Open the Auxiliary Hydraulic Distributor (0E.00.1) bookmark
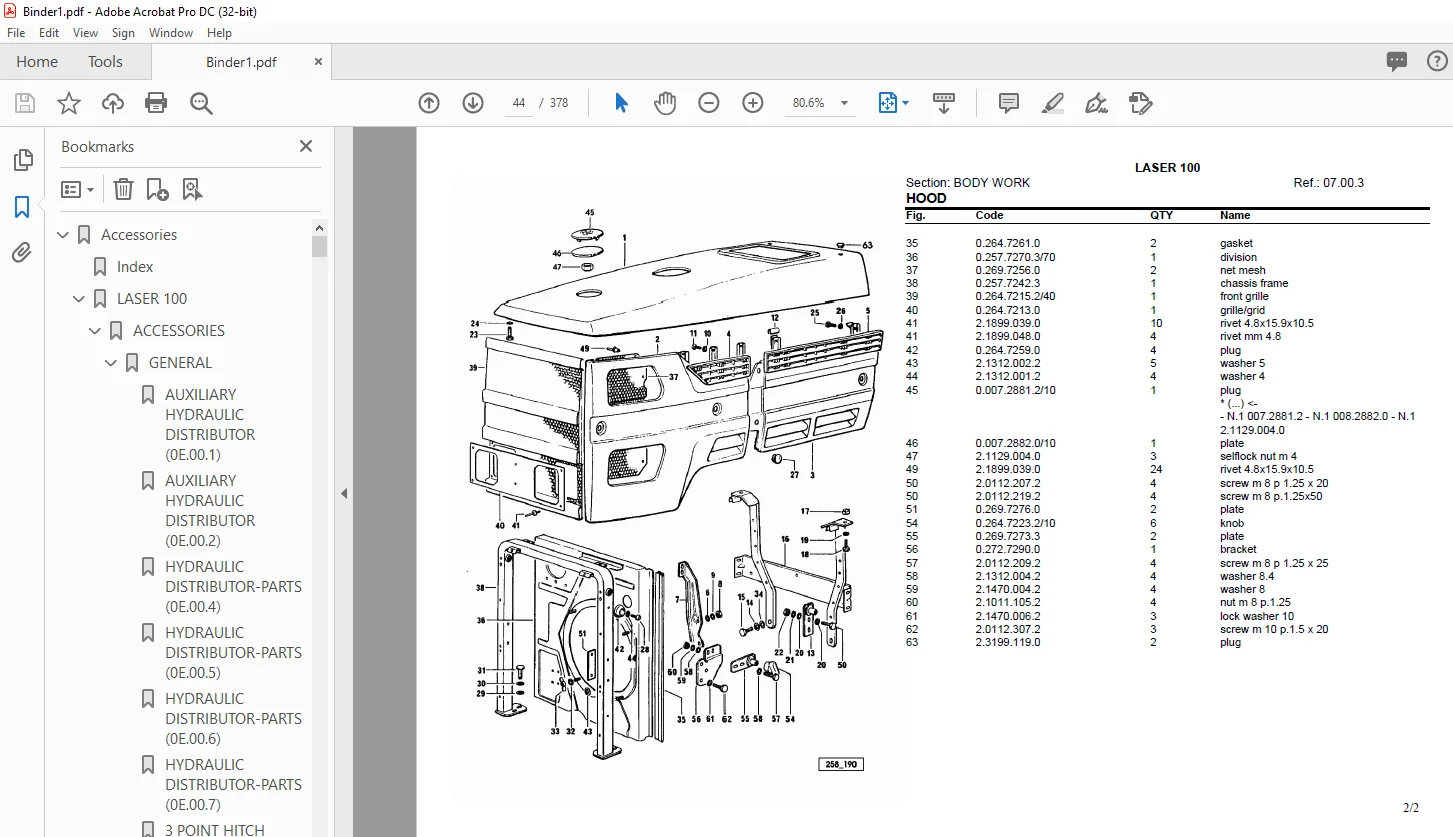 click(x=210, y=425)
